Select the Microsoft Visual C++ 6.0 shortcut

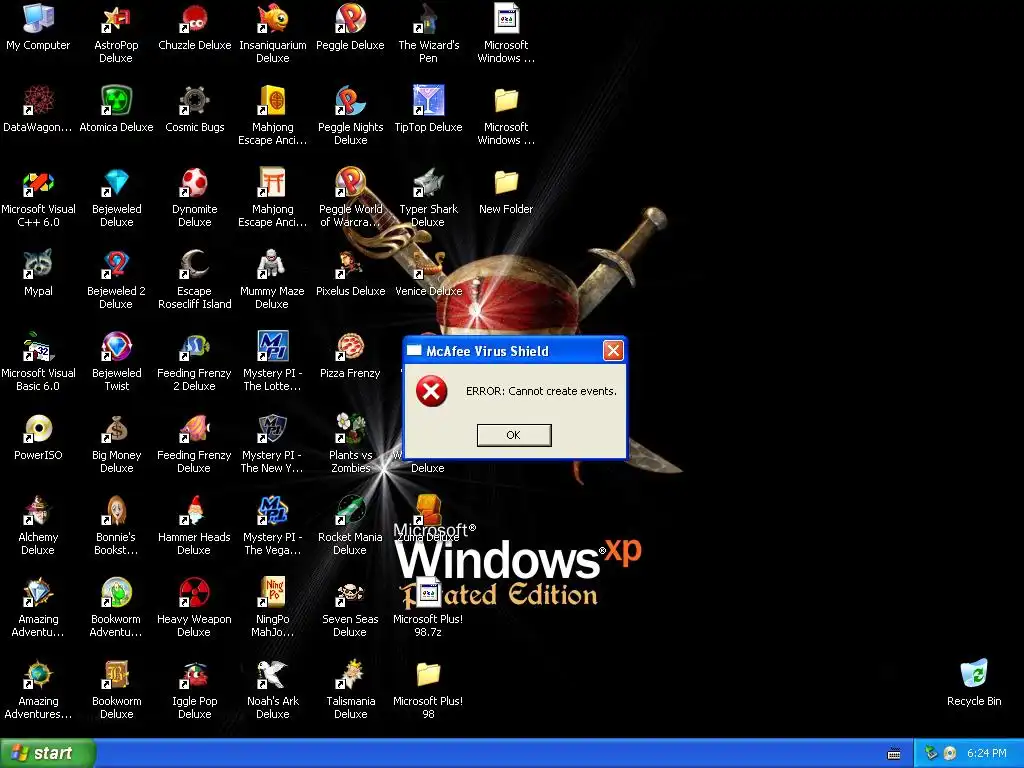(x=38, y=184)
